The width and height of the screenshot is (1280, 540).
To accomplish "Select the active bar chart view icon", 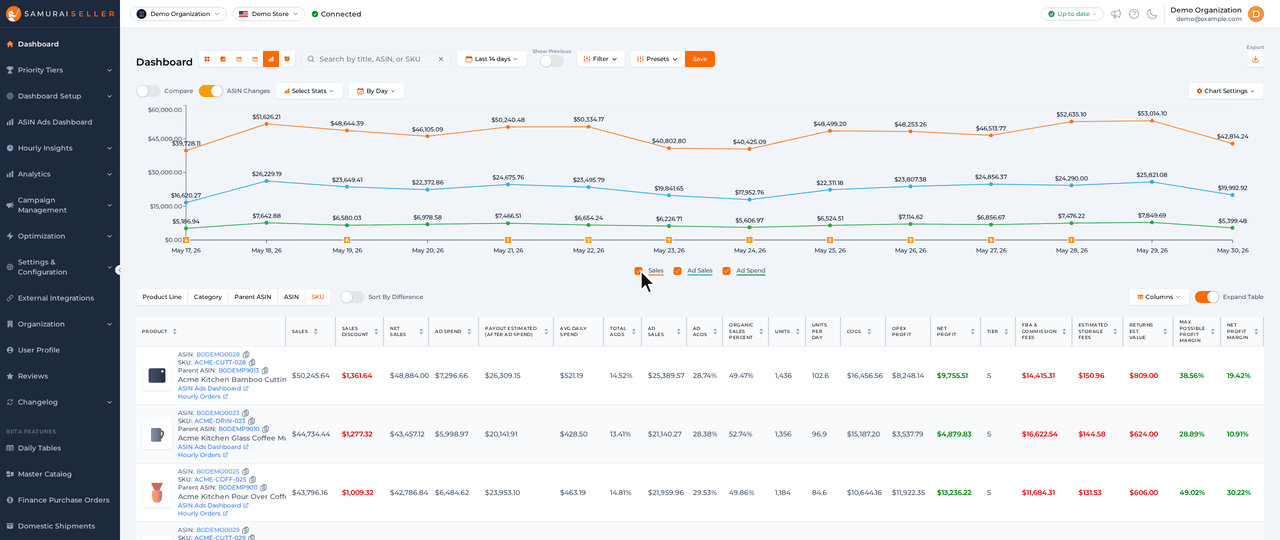I will [x=270, y=59].
